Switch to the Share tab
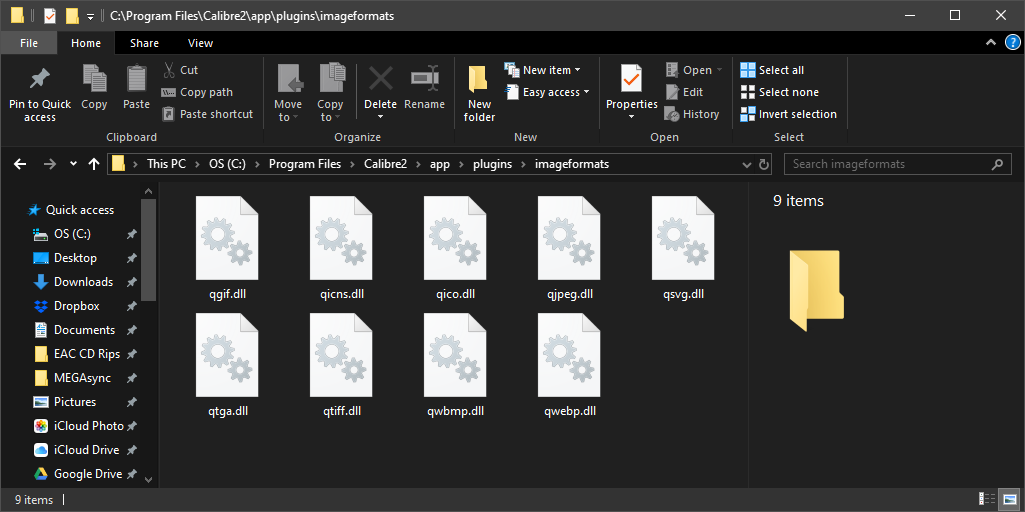 click(144, 43)
